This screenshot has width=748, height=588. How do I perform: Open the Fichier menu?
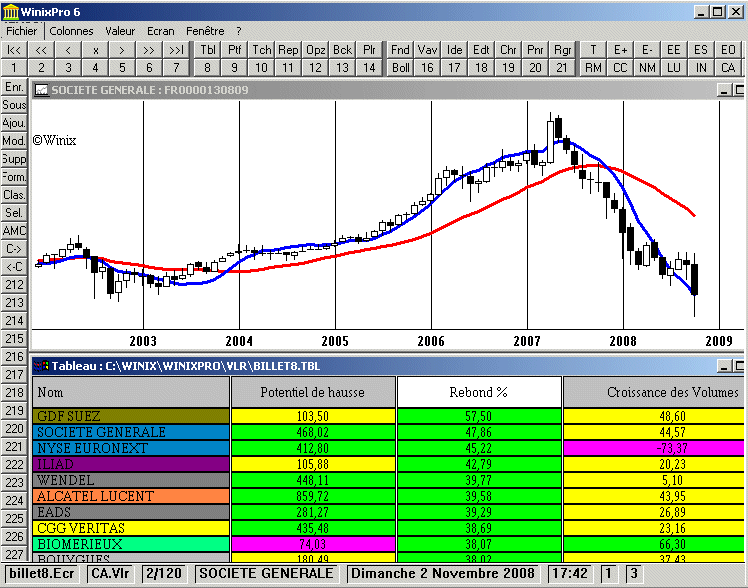(x=21, y=31)
